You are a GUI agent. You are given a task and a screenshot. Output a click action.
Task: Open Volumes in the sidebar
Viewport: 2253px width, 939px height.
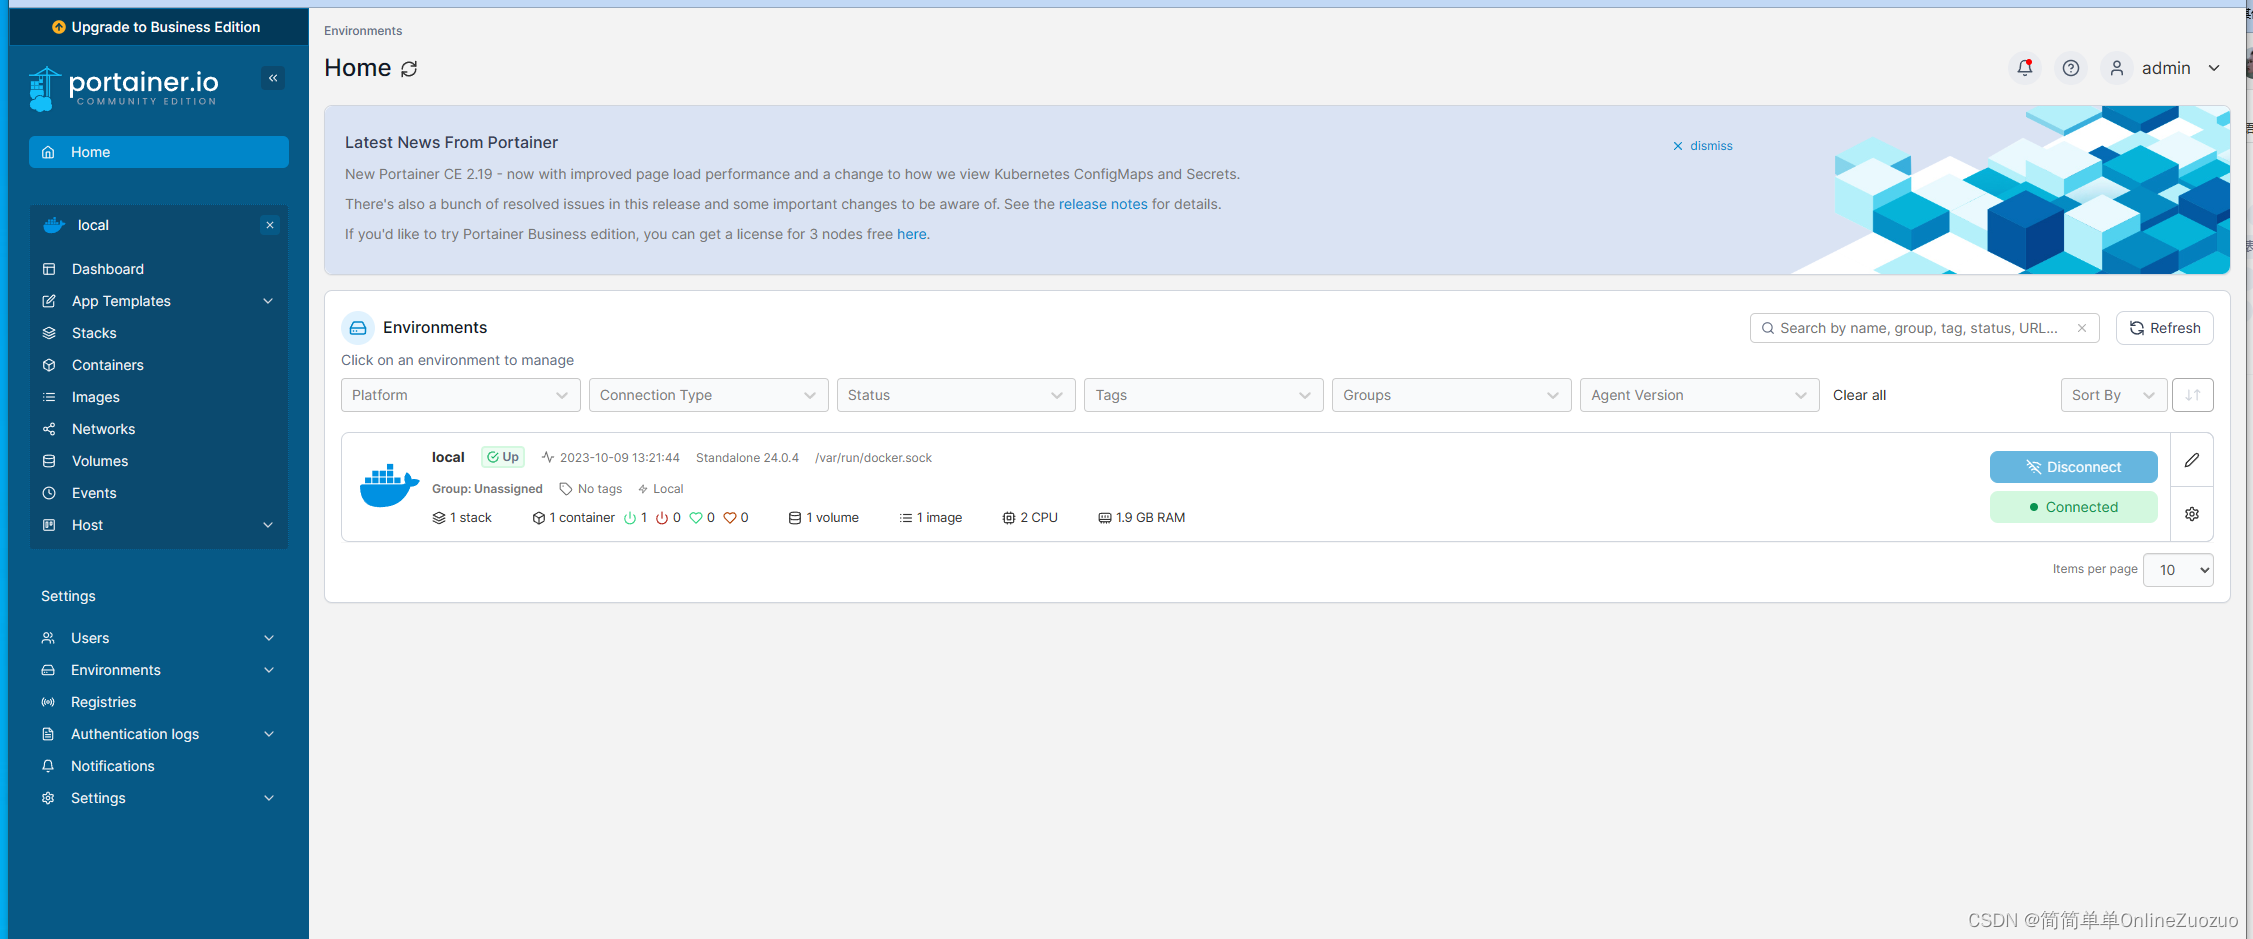(159, 461)
